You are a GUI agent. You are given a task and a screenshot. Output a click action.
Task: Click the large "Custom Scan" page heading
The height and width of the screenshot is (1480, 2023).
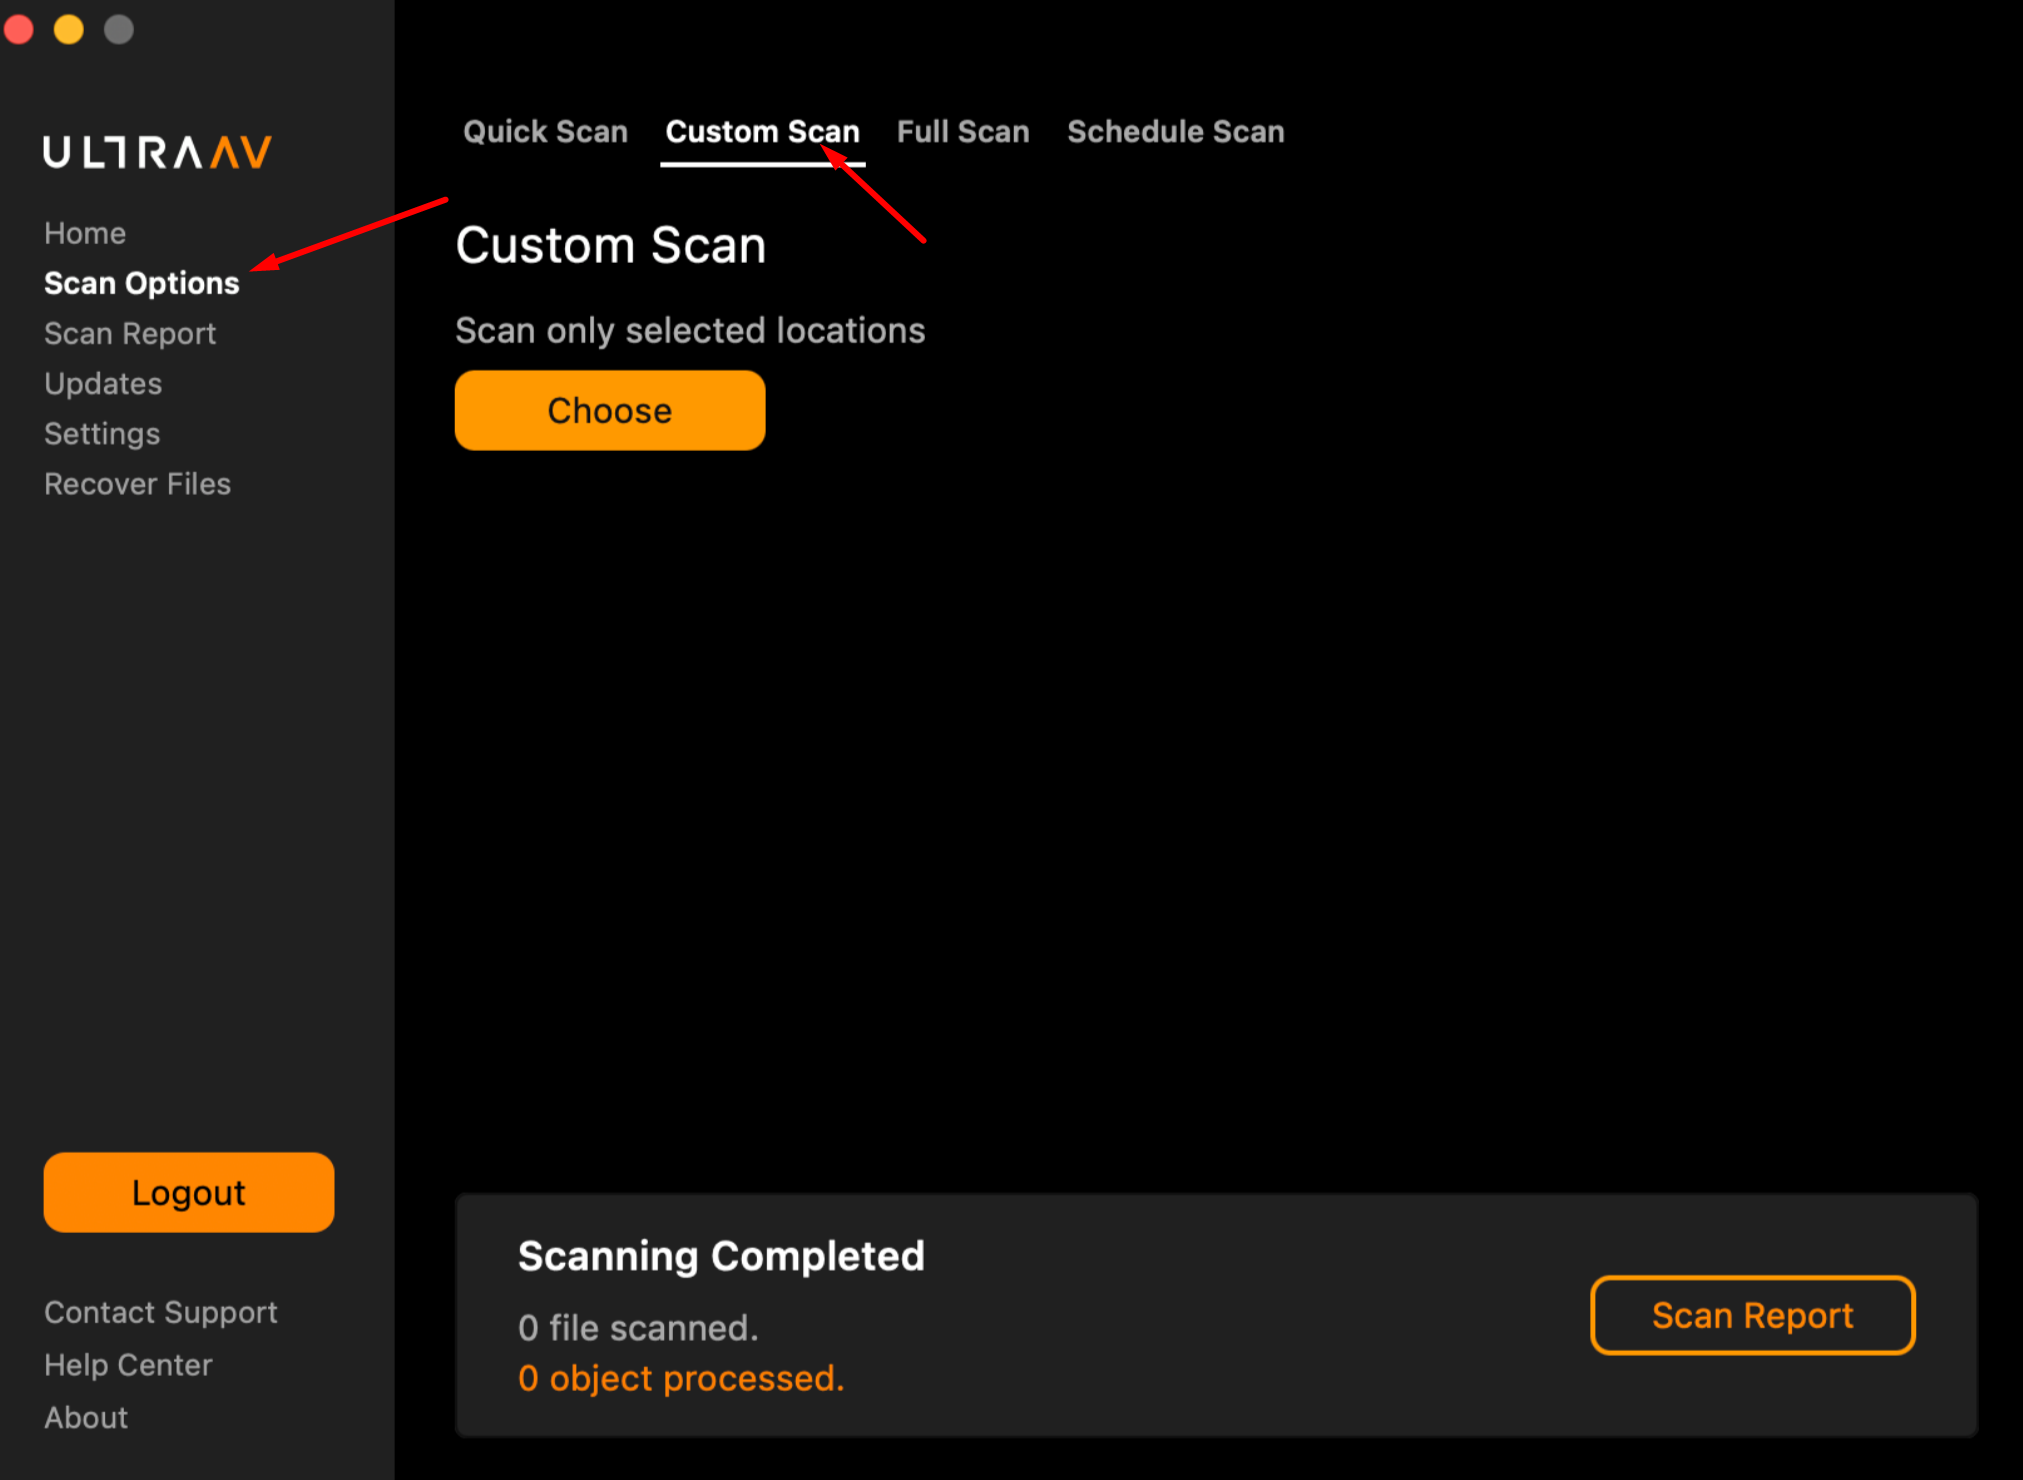click(611, 245)
